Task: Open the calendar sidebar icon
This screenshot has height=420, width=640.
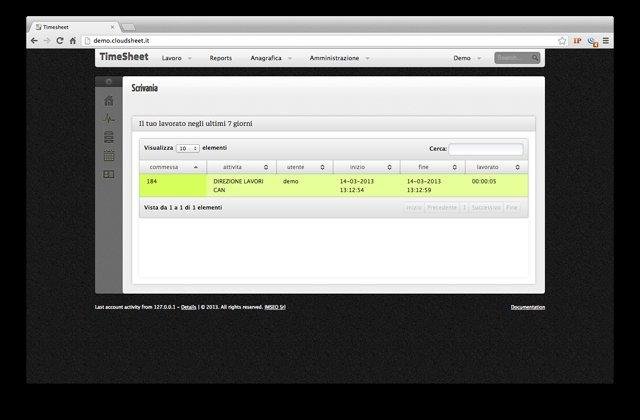Action: 109,156
